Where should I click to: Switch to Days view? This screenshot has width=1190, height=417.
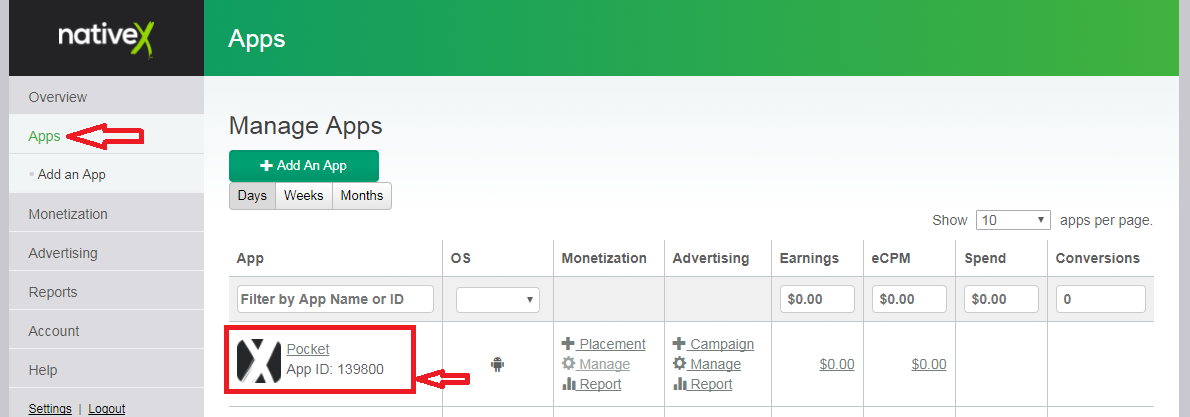click(252, 196)
